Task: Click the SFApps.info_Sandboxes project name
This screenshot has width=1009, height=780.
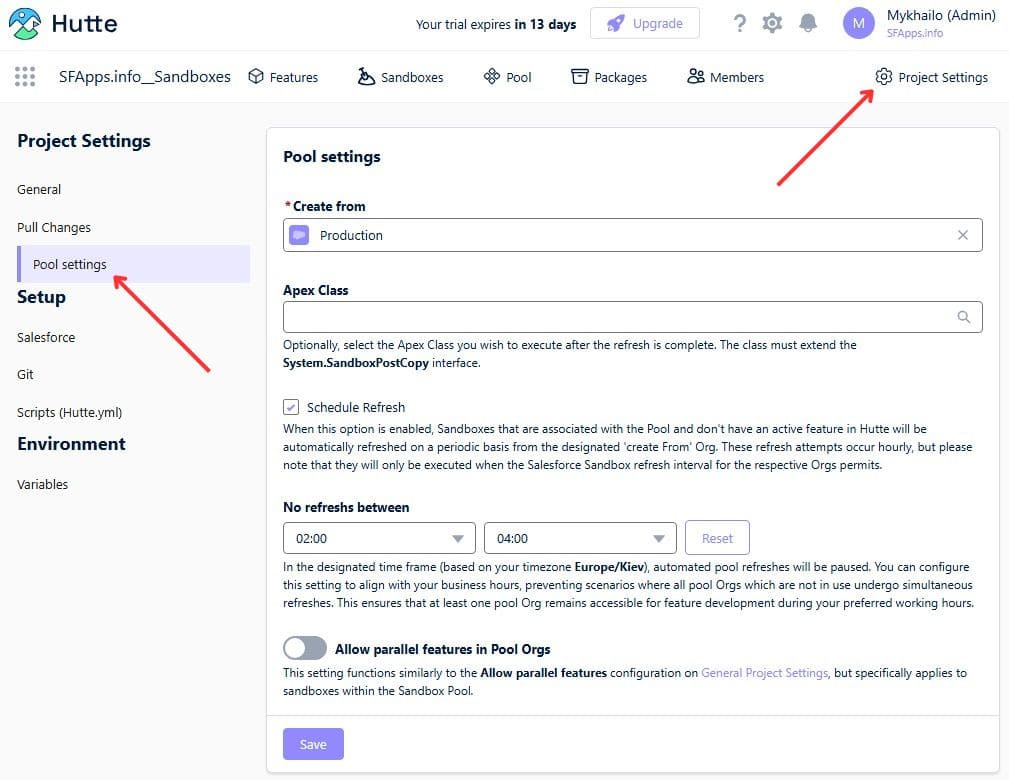Action: tap(145, 77)
